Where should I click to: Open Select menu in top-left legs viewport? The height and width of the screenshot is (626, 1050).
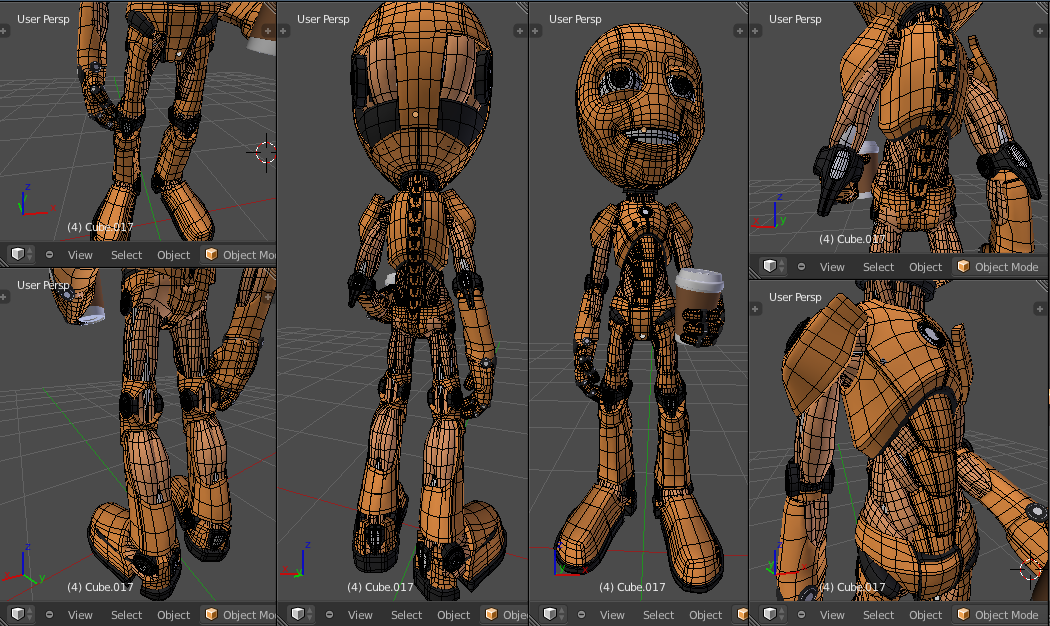127,255
